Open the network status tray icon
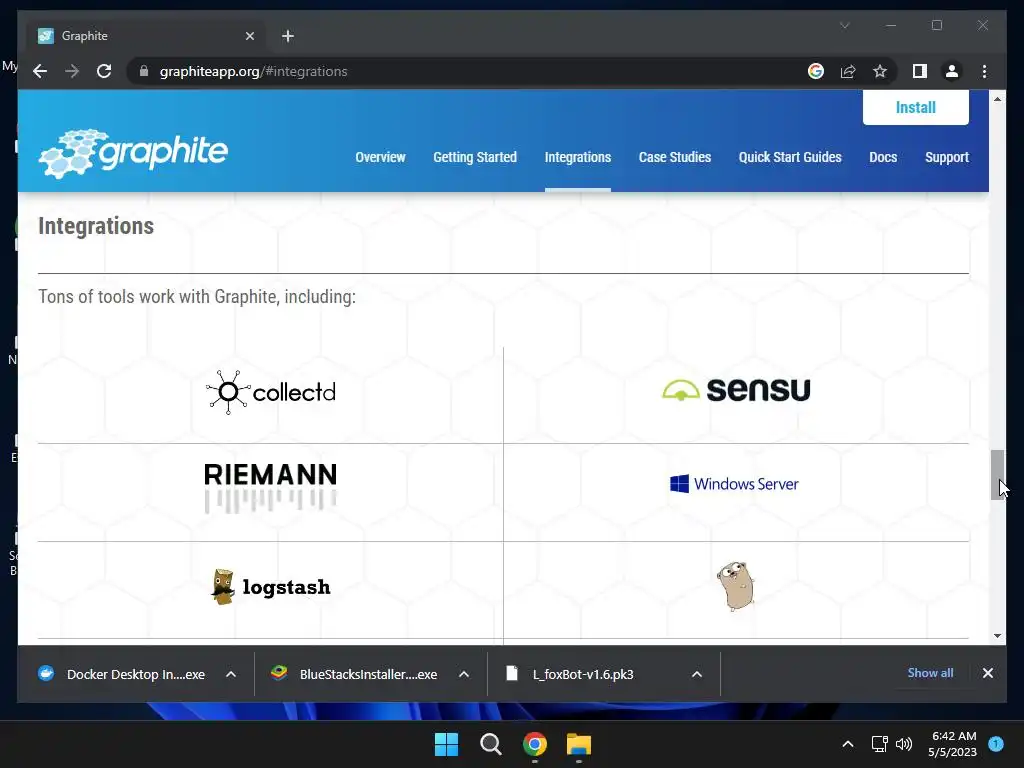Screen dimensions: 1024x768 click(x=879, y=744)
